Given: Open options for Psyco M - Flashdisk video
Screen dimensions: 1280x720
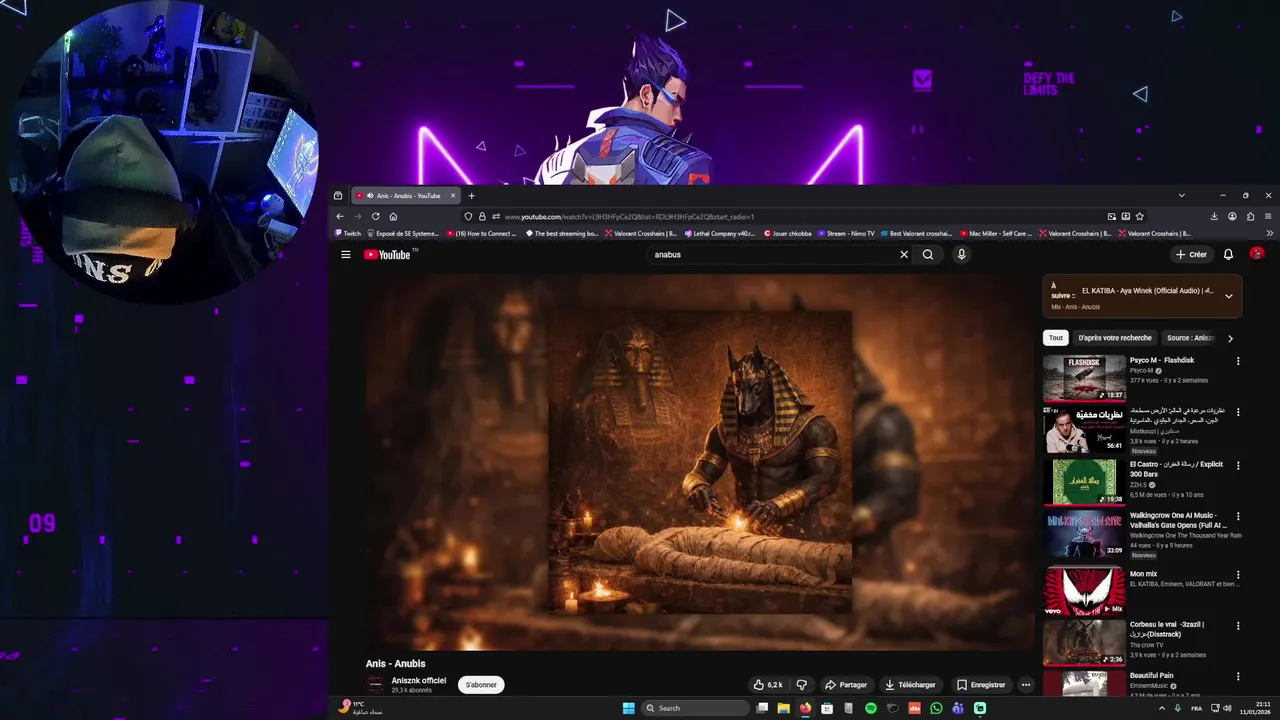Looking at the screenshot, I should [1238, 361].
